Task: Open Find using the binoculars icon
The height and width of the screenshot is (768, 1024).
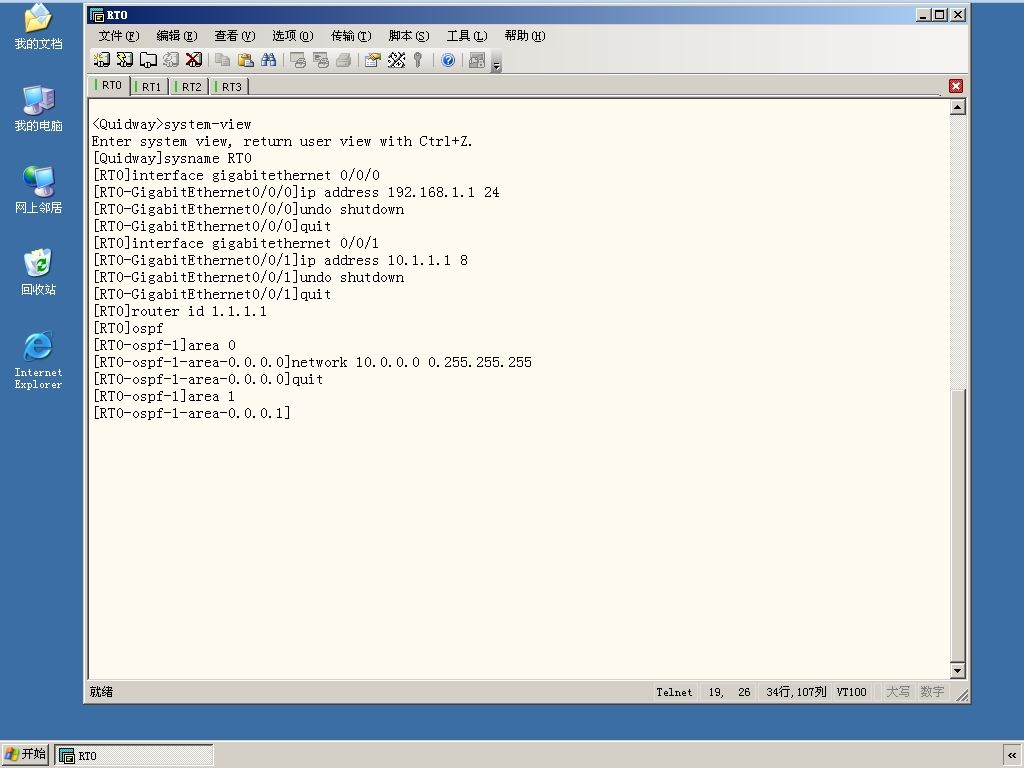Action: click(x=268, y=60)
